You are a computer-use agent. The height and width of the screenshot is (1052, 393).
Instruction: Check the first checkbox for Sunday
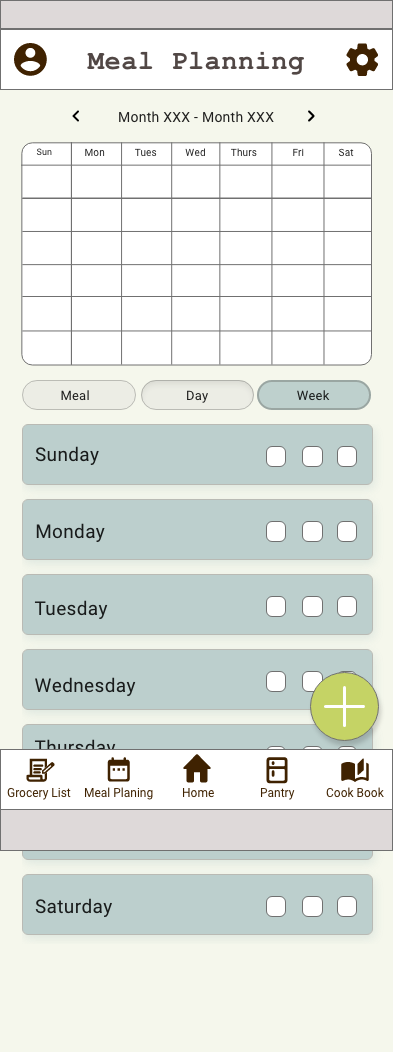276,456
